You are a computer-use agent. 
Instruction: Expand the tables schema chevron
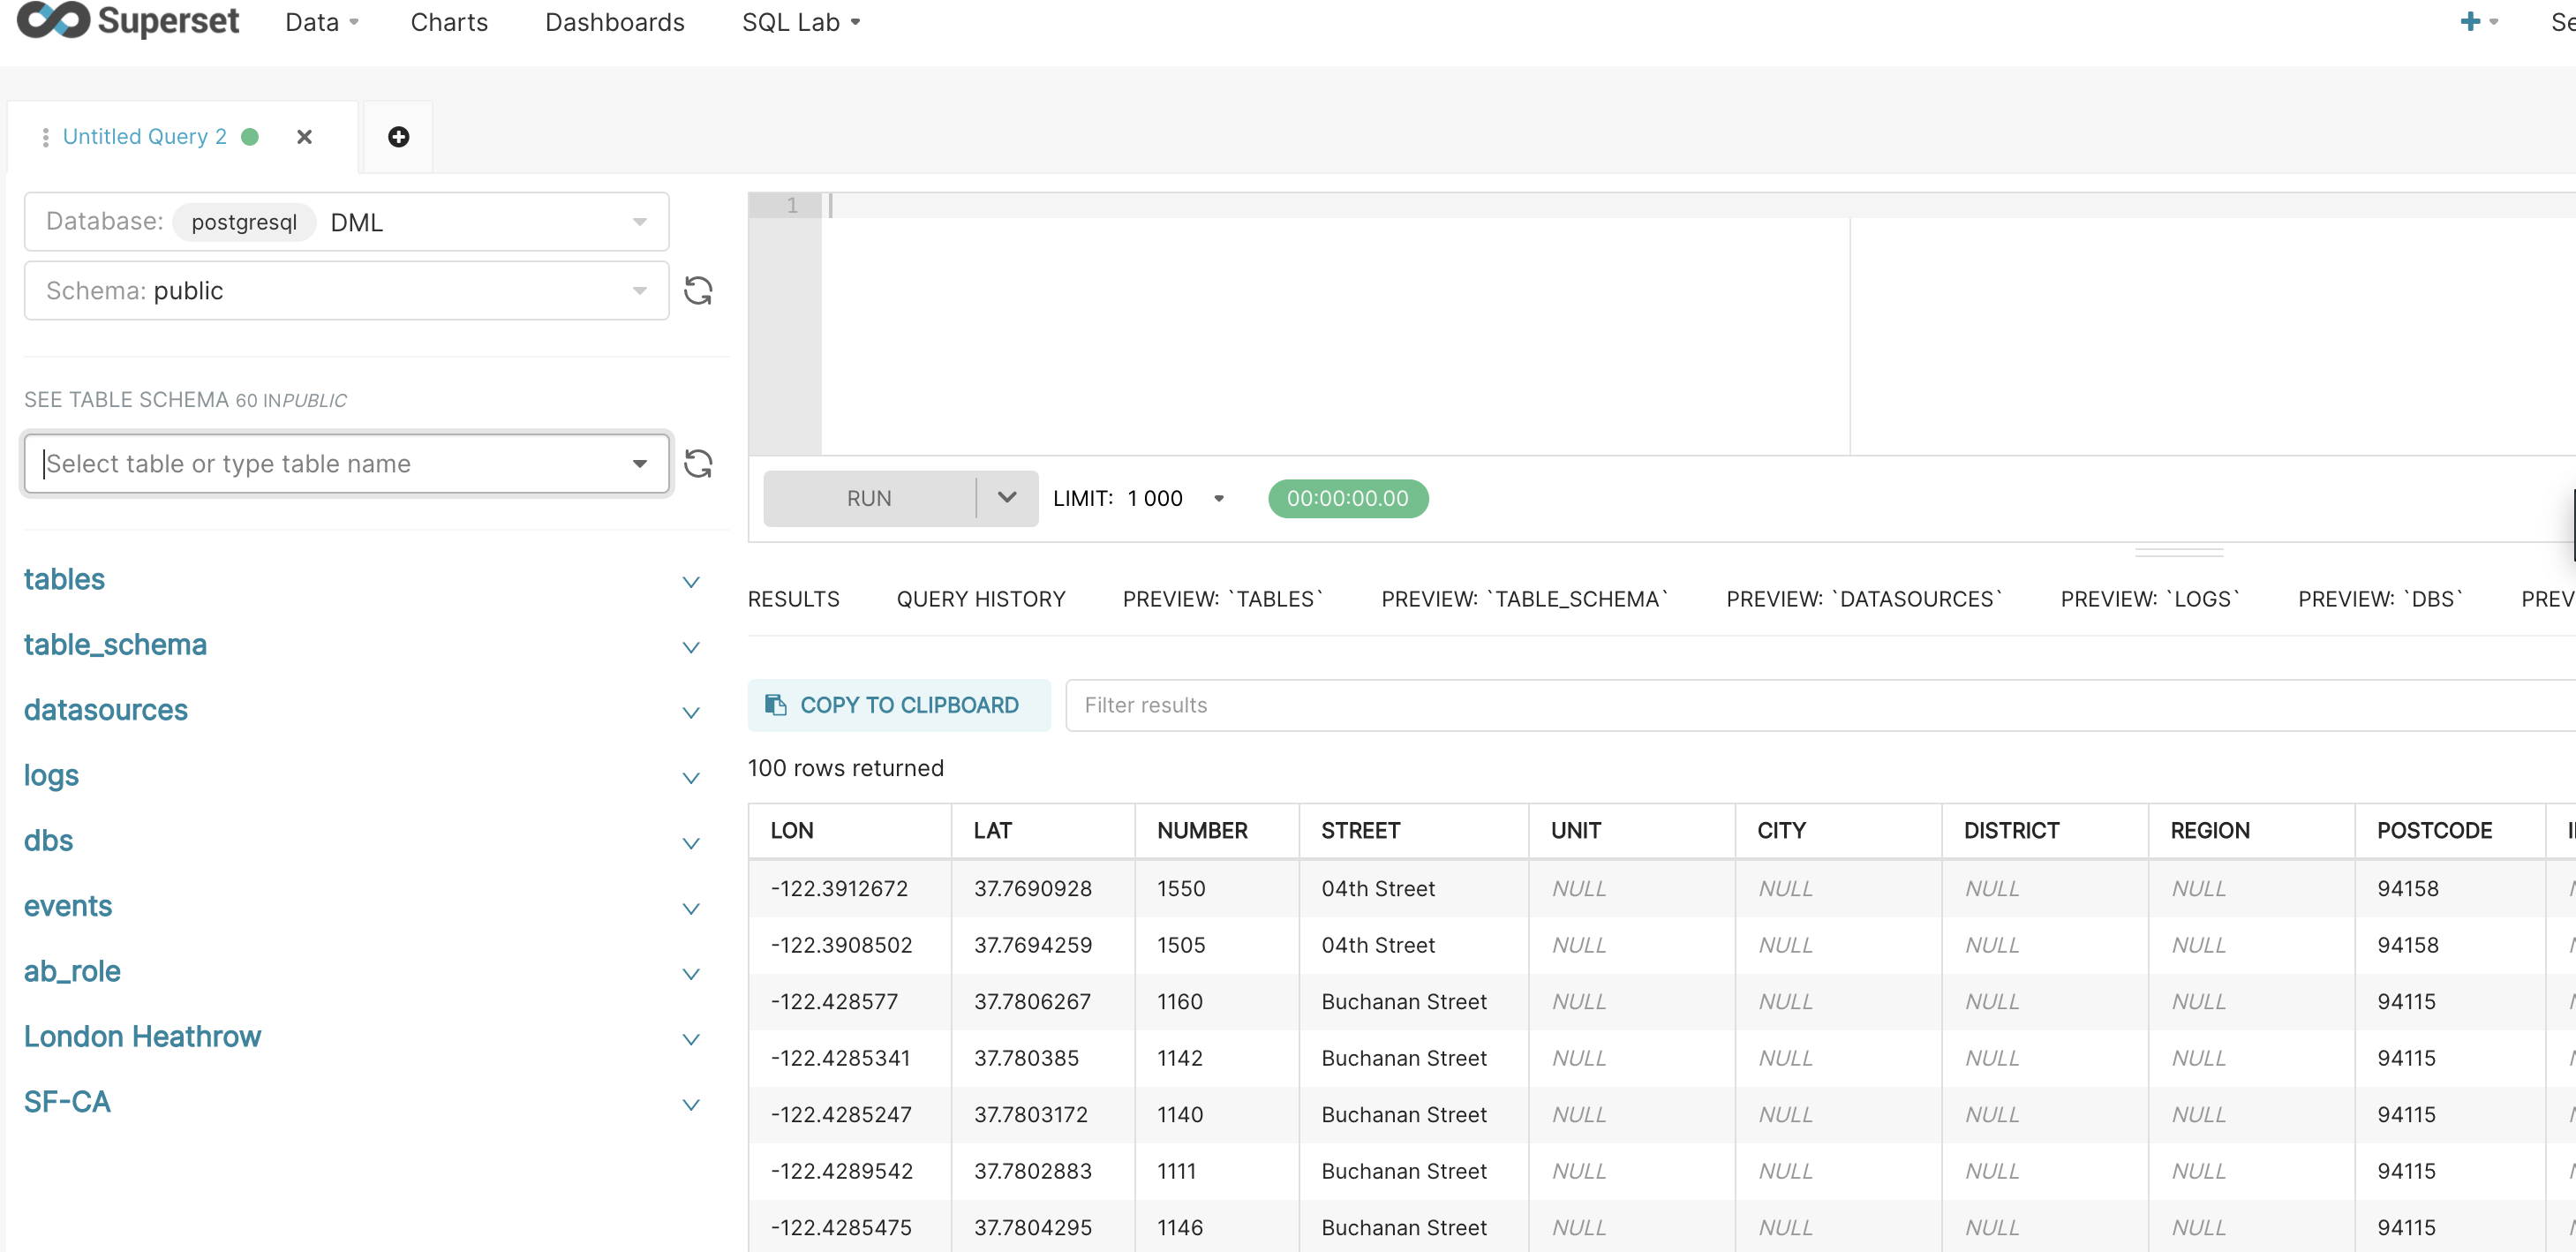tap(690, 581)
